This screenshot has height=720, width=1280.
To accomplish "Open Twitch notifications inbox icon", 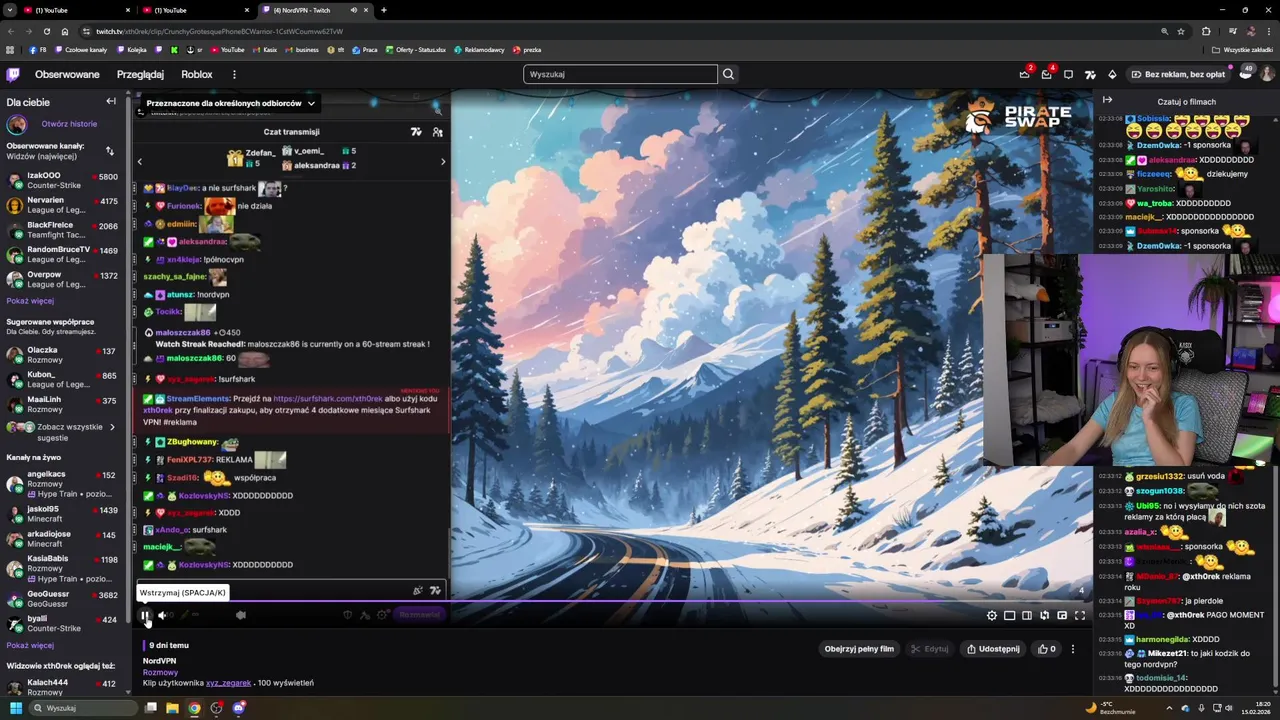I will tap(1046, 74).
